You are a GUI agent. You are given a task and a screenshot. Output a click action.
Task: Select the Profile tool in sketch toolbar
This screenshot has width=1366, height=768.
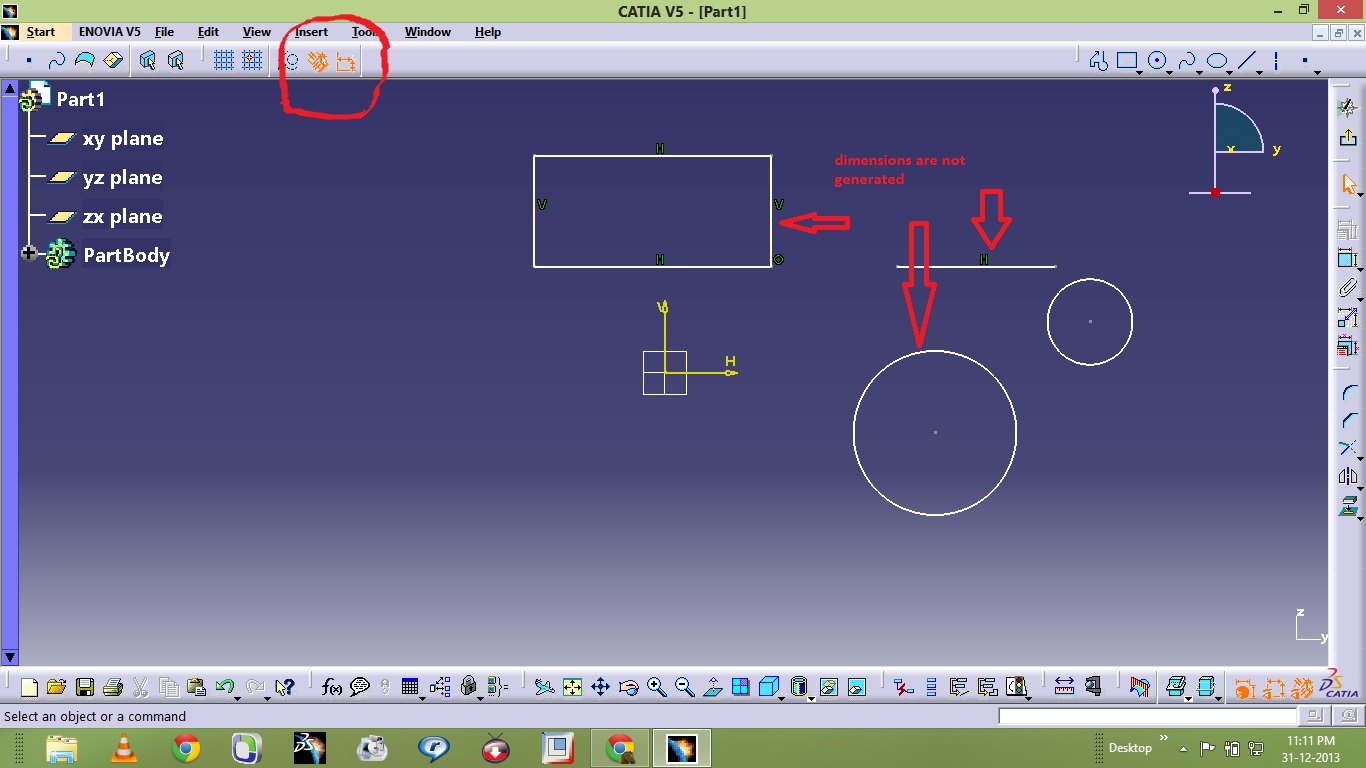1098,61
